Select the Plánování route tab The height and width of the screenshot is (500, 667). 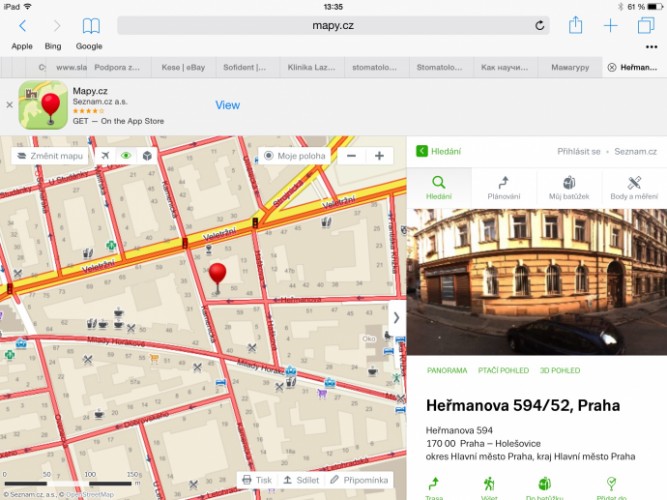504,188
